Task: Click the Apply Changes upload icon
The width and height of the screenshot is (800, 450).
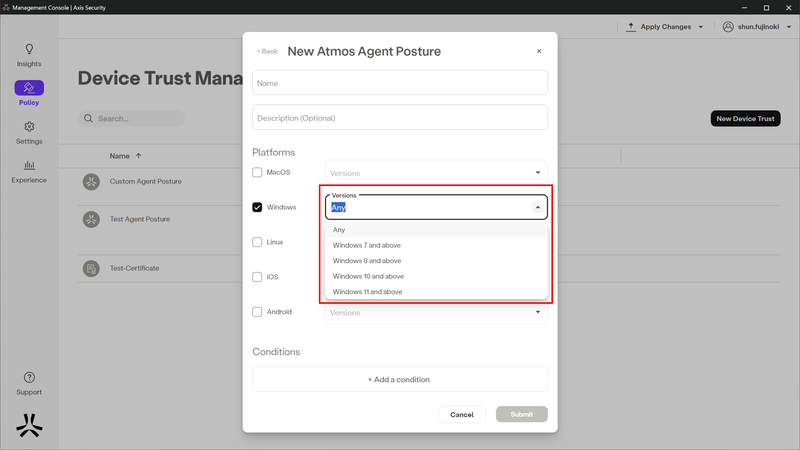Action: (631, 27)
